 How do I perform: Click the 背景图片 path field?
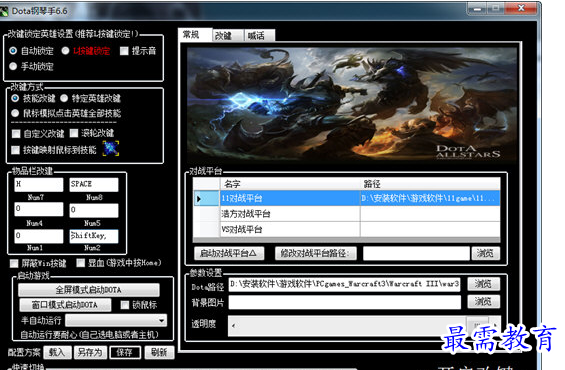(x=344, y=302)
